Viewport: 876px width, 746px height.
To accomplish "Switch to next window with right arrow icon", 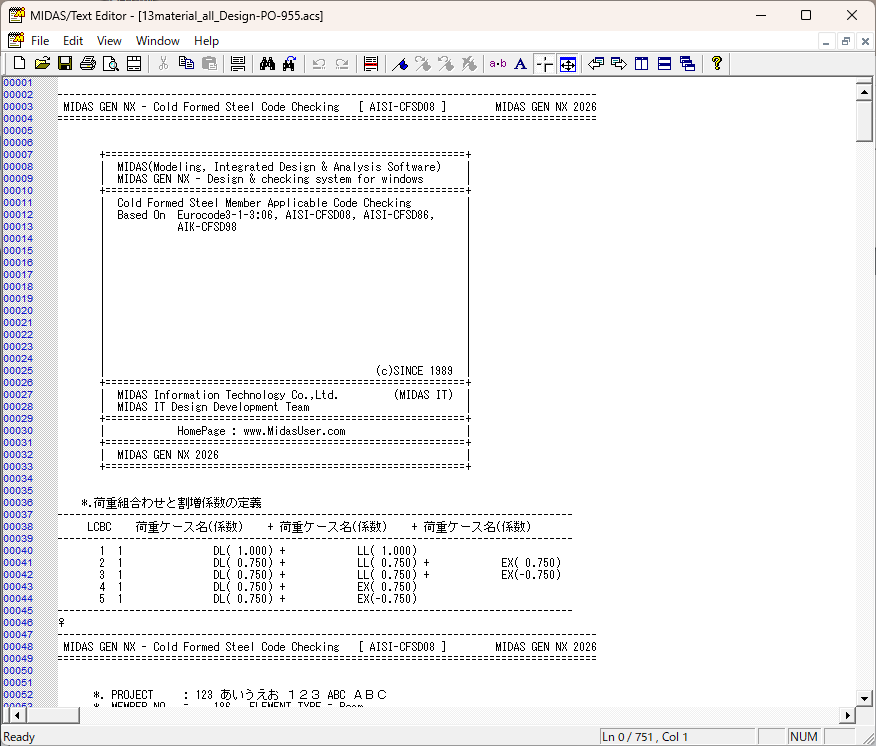I will click(x=619, y=64).
